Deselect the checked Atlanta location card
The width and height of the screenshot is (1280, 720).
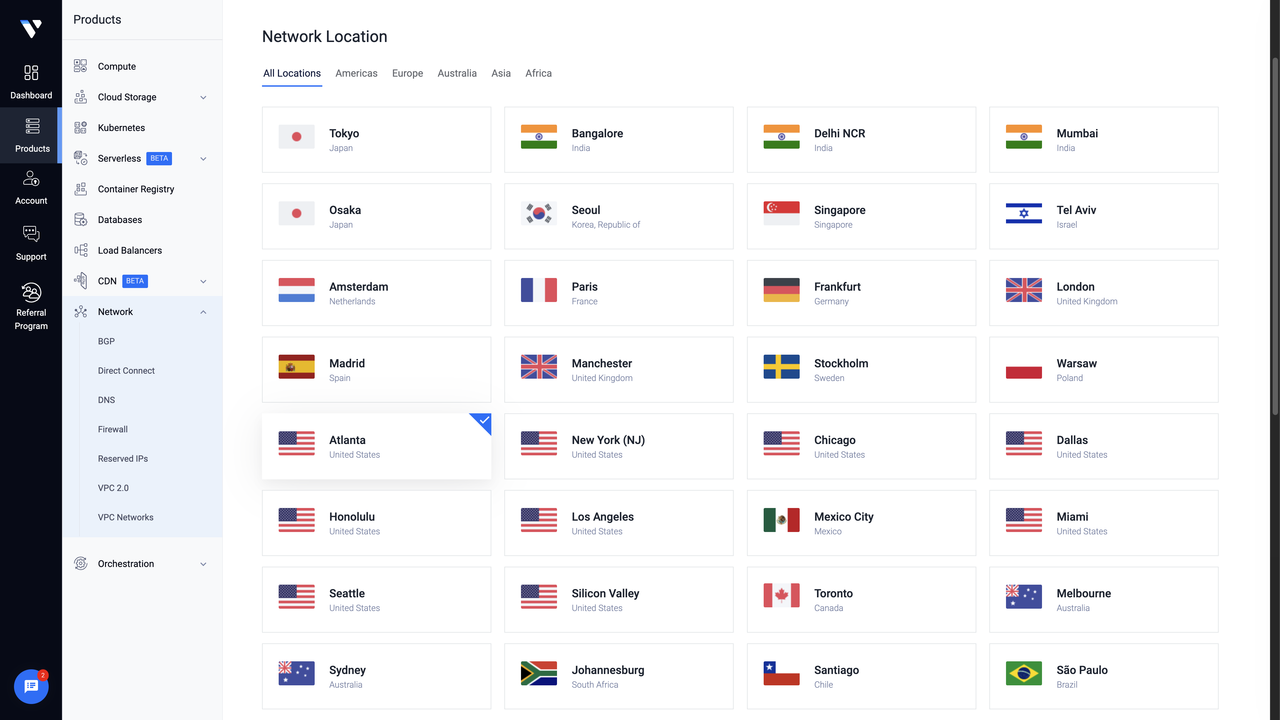pos(376,446)
